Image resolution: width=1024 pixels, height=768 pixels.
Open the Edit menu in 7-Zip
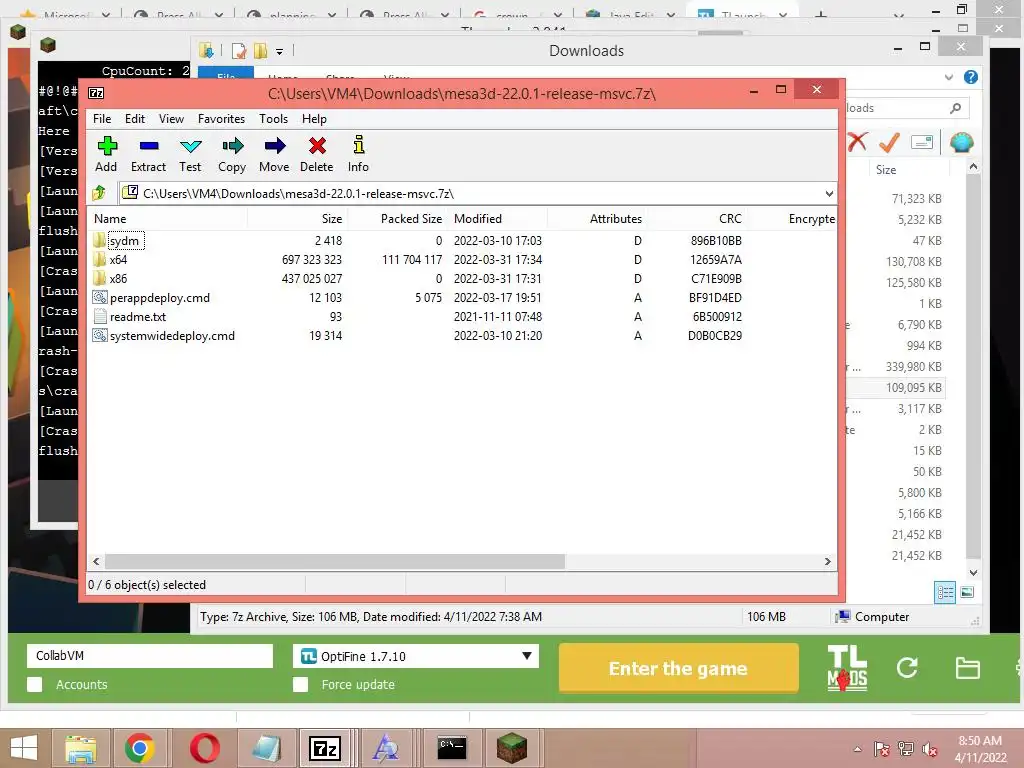tap(135, 119)
